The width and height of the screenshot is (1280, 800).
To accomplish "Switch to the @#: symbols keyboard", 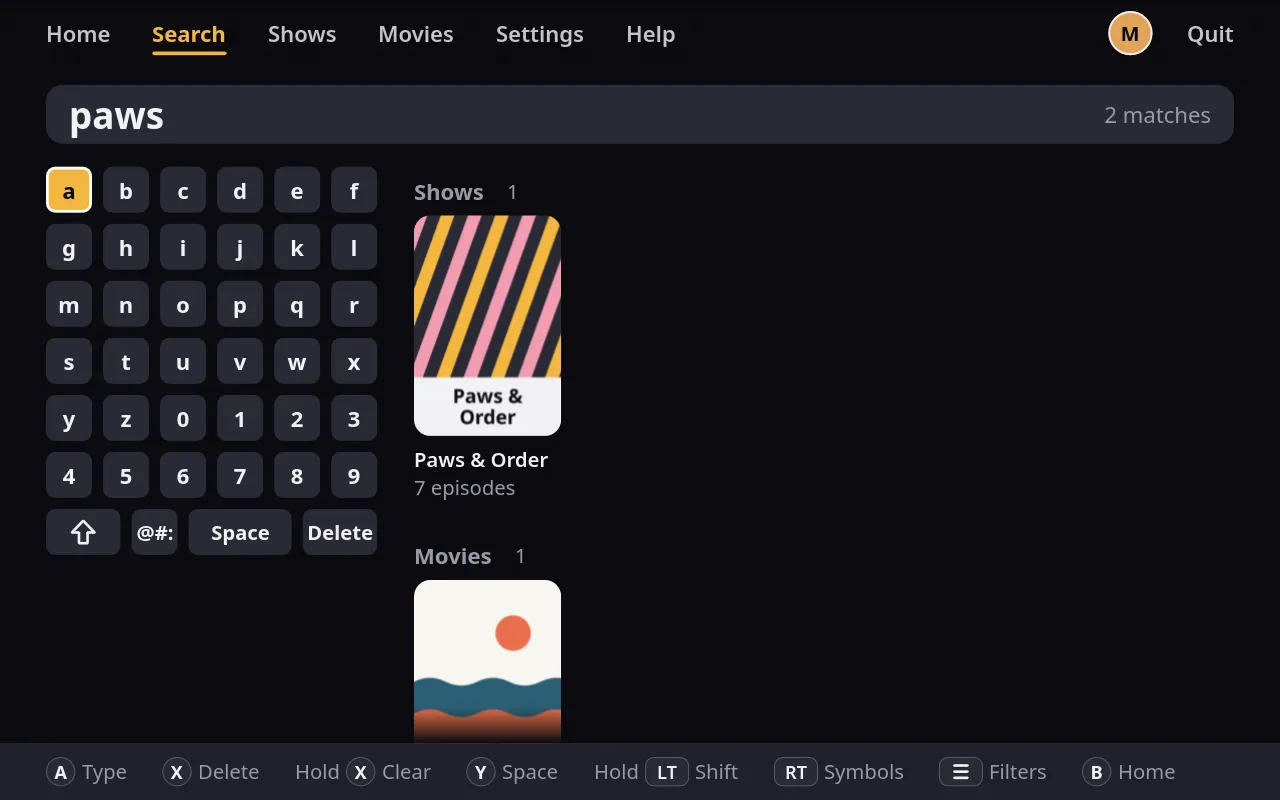I will (x=155, y=532).
